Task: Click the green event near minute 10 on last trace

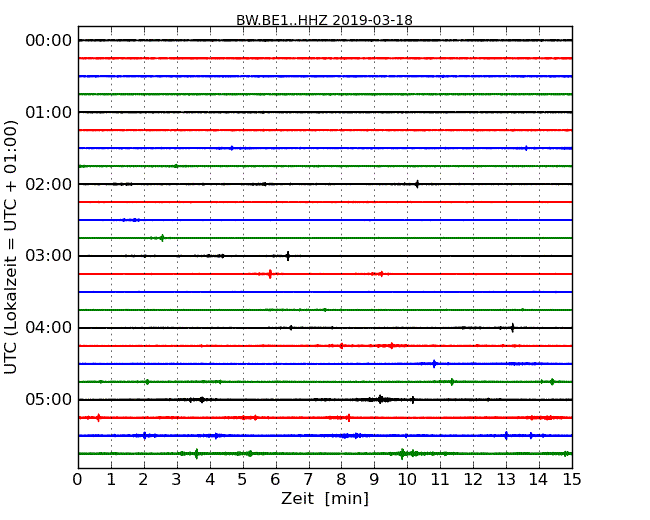Action: tap(402, 454)
